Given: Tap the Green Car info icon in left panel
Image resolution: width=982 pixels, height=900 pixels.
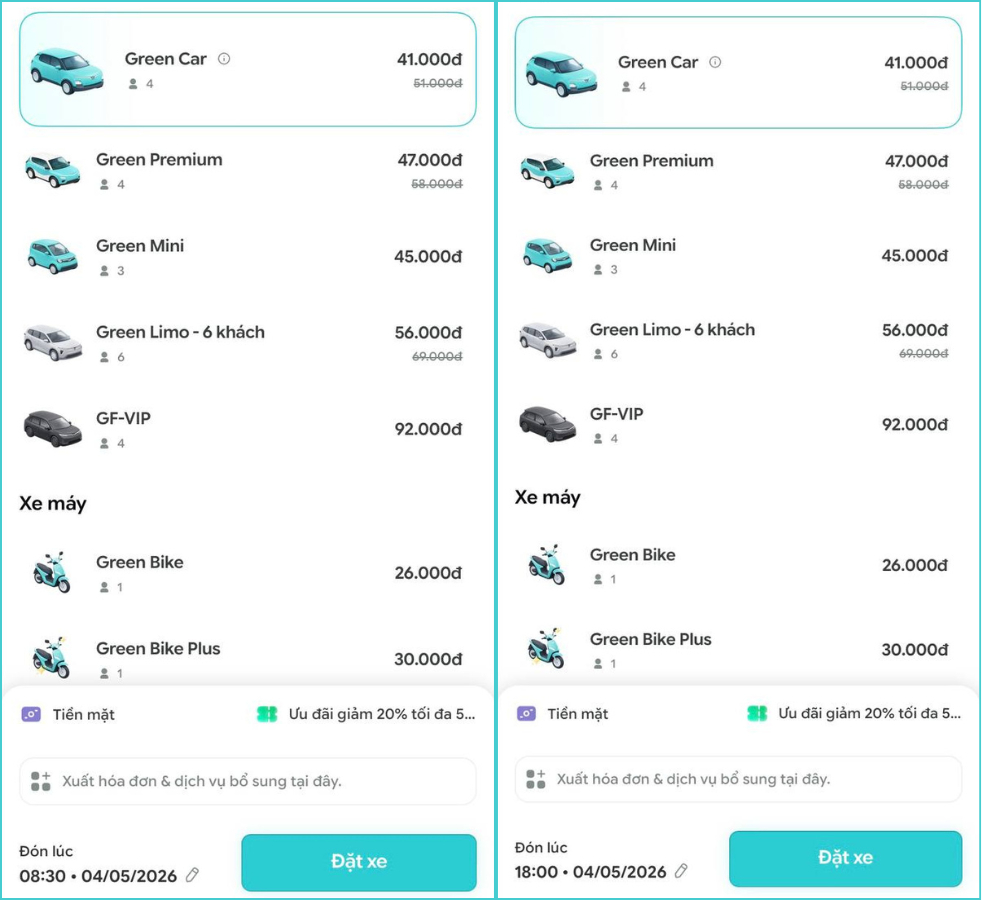Looking at the screenshot, I should point(224,59).
